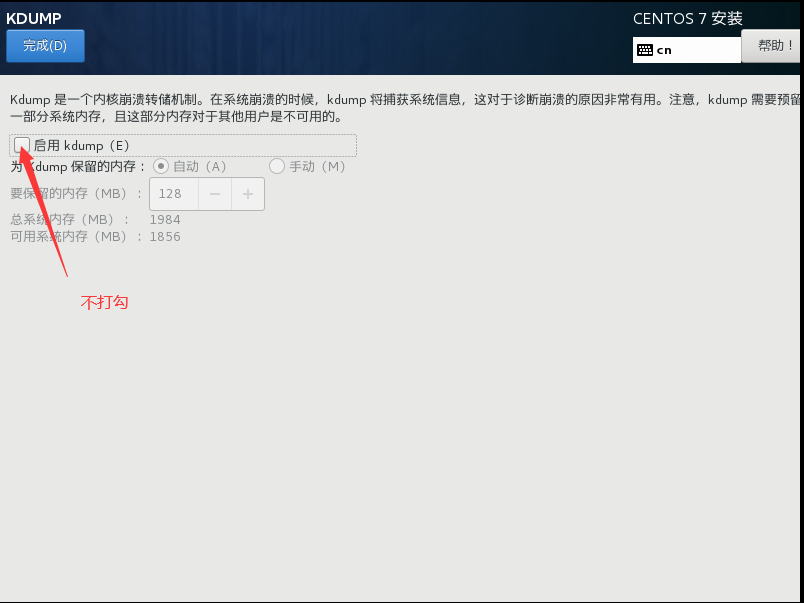This screenshot has width=804, height=603.
Task: Click the total system memory value 1984
Action: tap(165, 219)
